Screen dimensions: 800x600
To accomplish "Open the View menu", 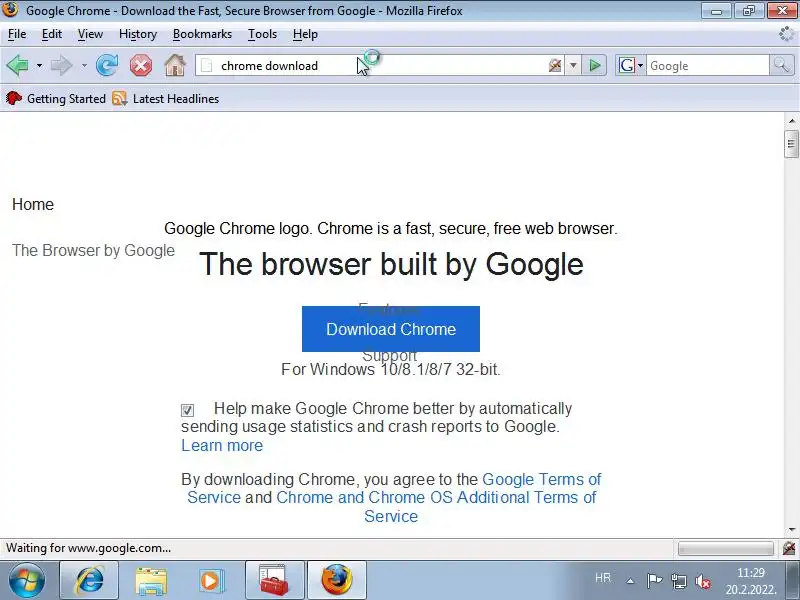I will pyautogui.click(x=90, y=34).
